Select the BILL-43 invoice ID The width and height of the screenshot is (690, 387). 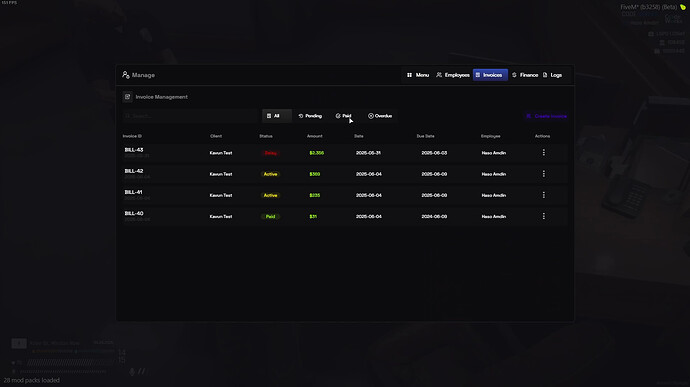point(134,150)
